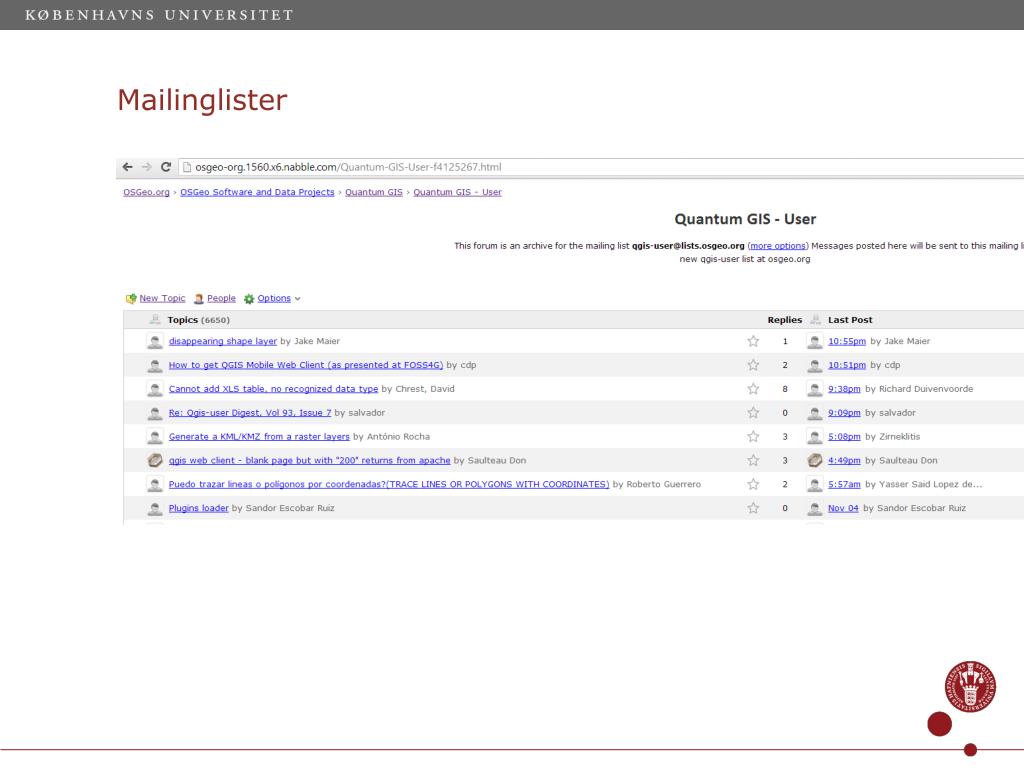
Task: Open topic 'Puedo trazar lineas o poligonos por coordenadas'
Action: point(389,484)
